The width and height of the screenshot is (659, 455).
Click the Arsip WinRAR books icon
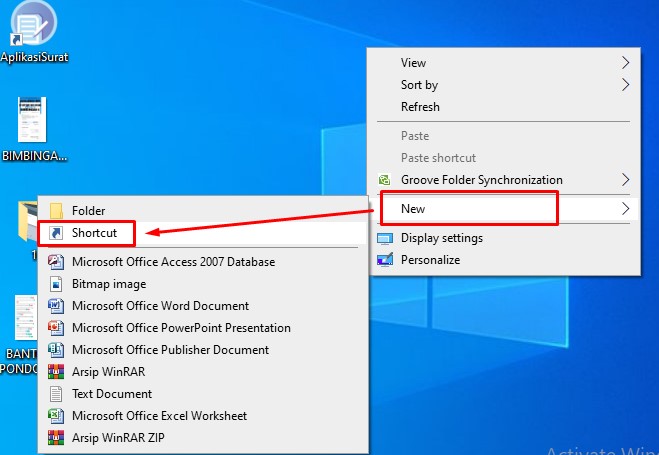click(x=56, y=372)
